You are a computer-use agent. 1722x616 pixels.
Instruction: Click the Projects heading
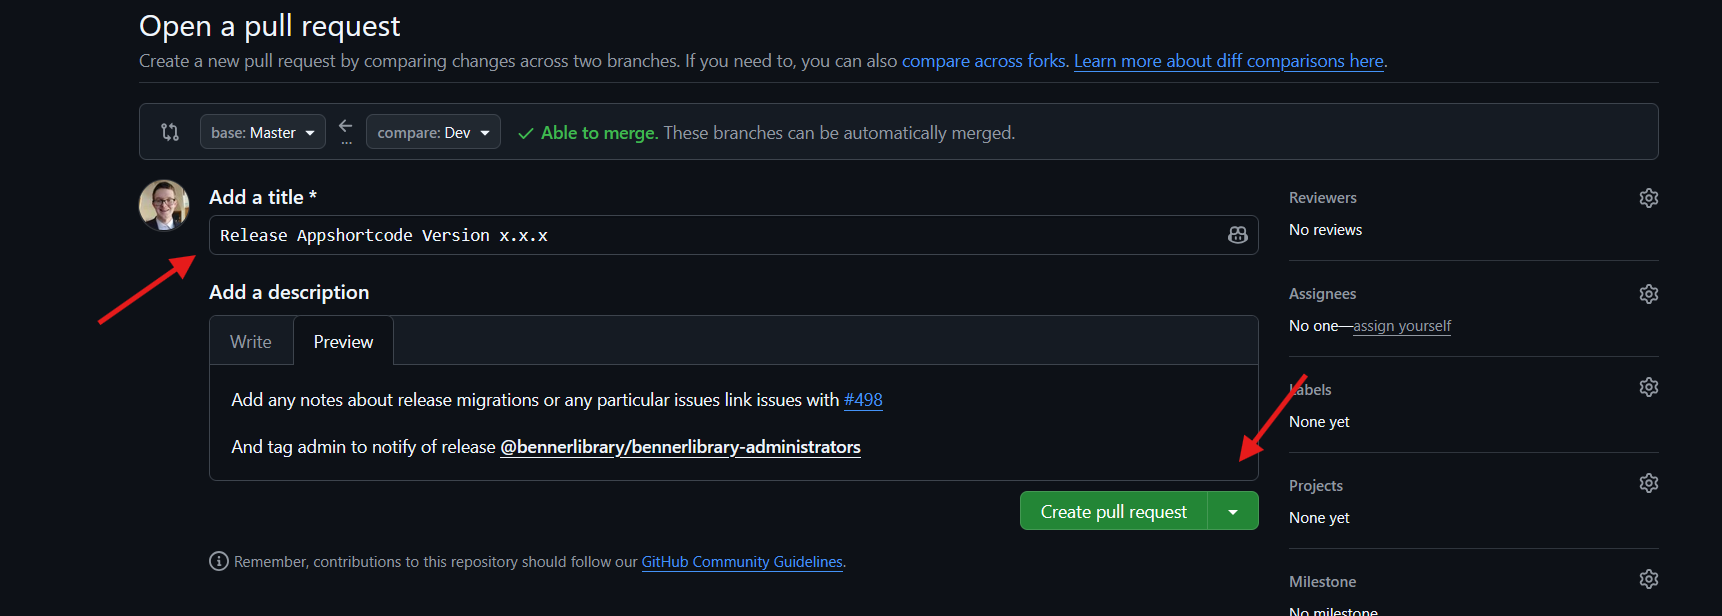pos(1315,486)
